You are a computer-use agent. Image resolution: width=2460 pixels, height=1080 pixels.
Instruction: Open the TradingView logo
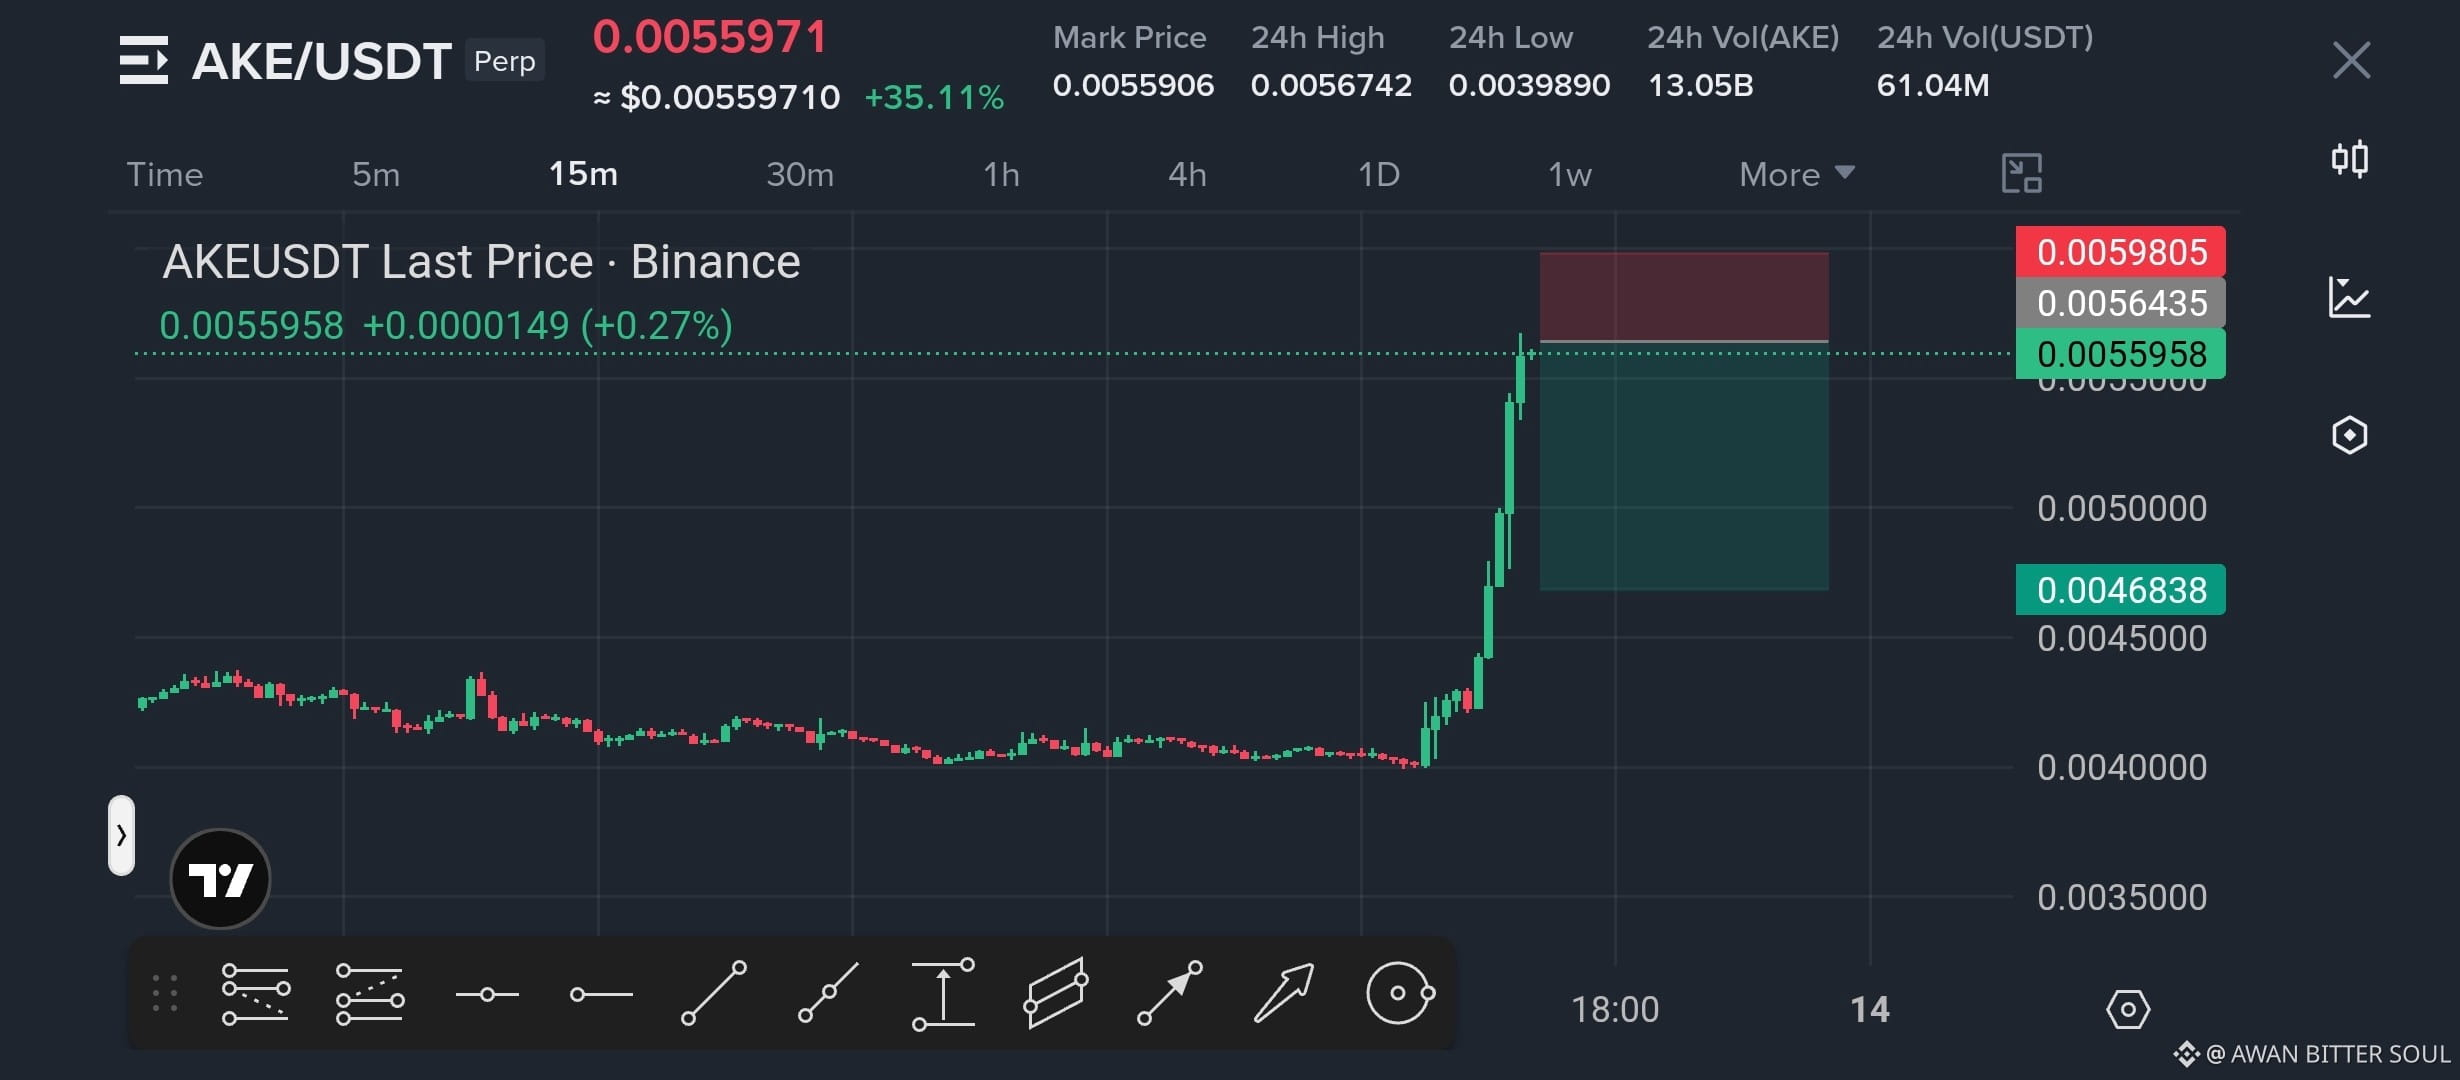220,879
